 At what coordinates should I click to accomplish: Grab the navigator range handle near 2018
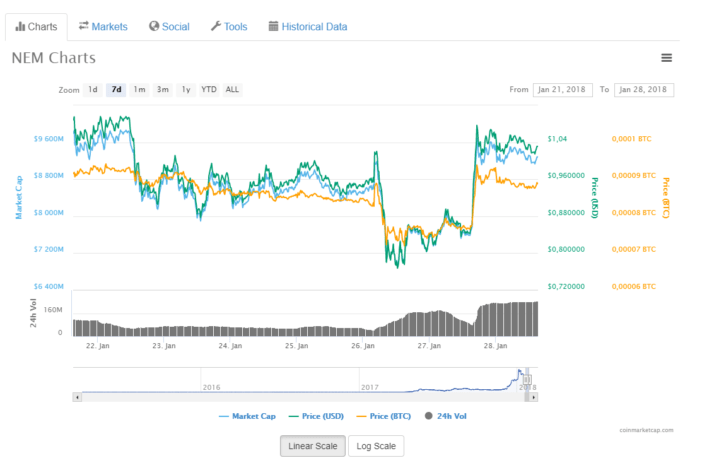[527, 380]
